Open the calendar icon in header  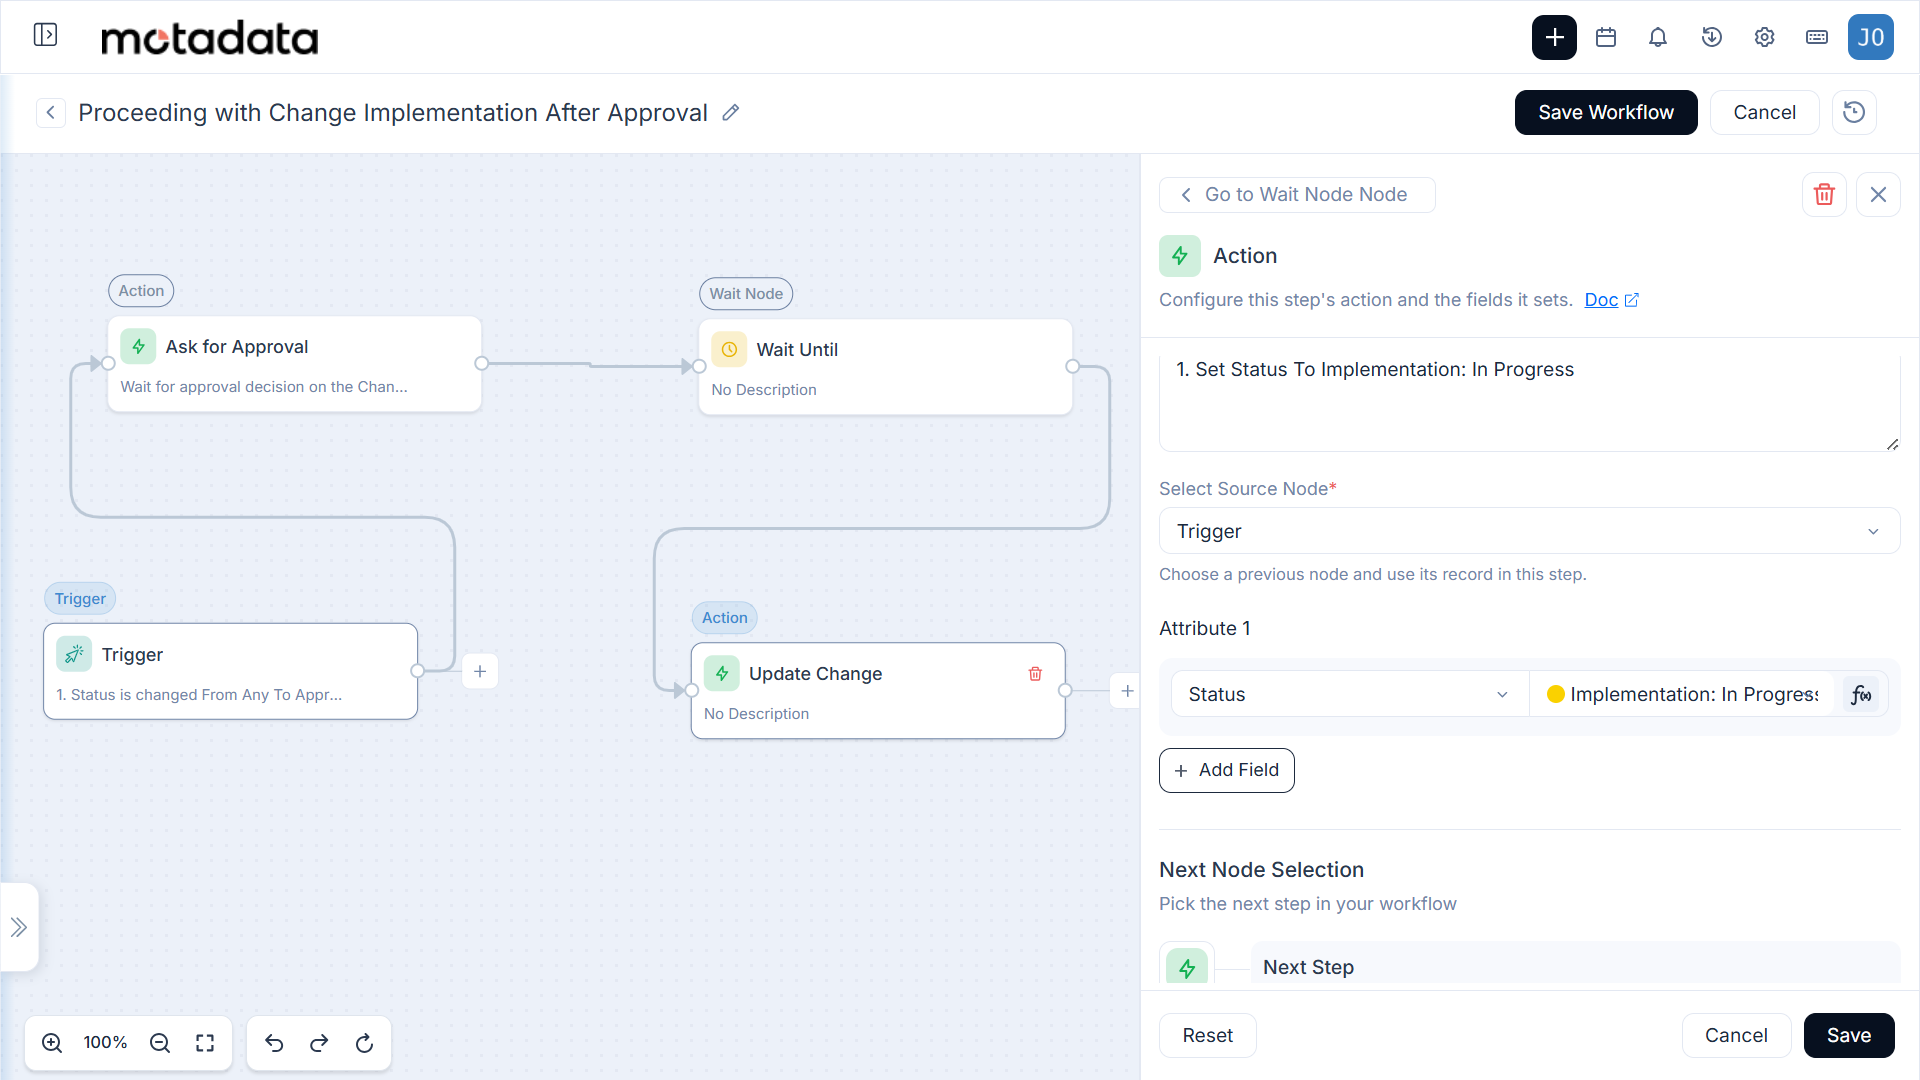pos(1606,37)
